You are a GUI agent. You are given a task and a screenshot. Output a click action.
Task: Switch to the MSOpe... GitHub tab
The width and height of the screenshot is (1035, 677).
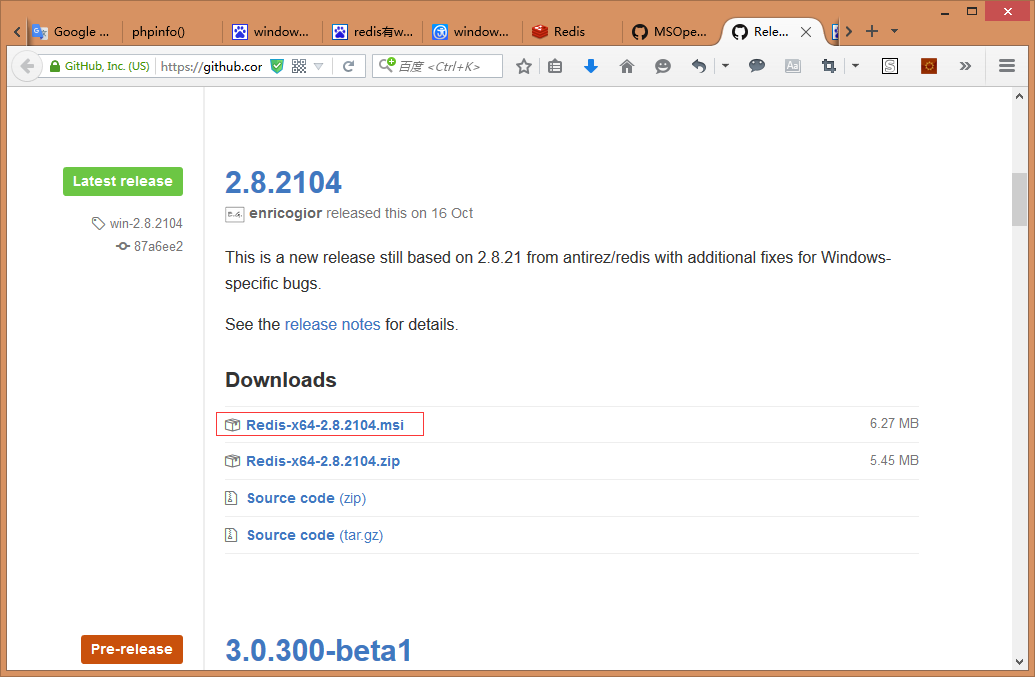coord(670,32)
